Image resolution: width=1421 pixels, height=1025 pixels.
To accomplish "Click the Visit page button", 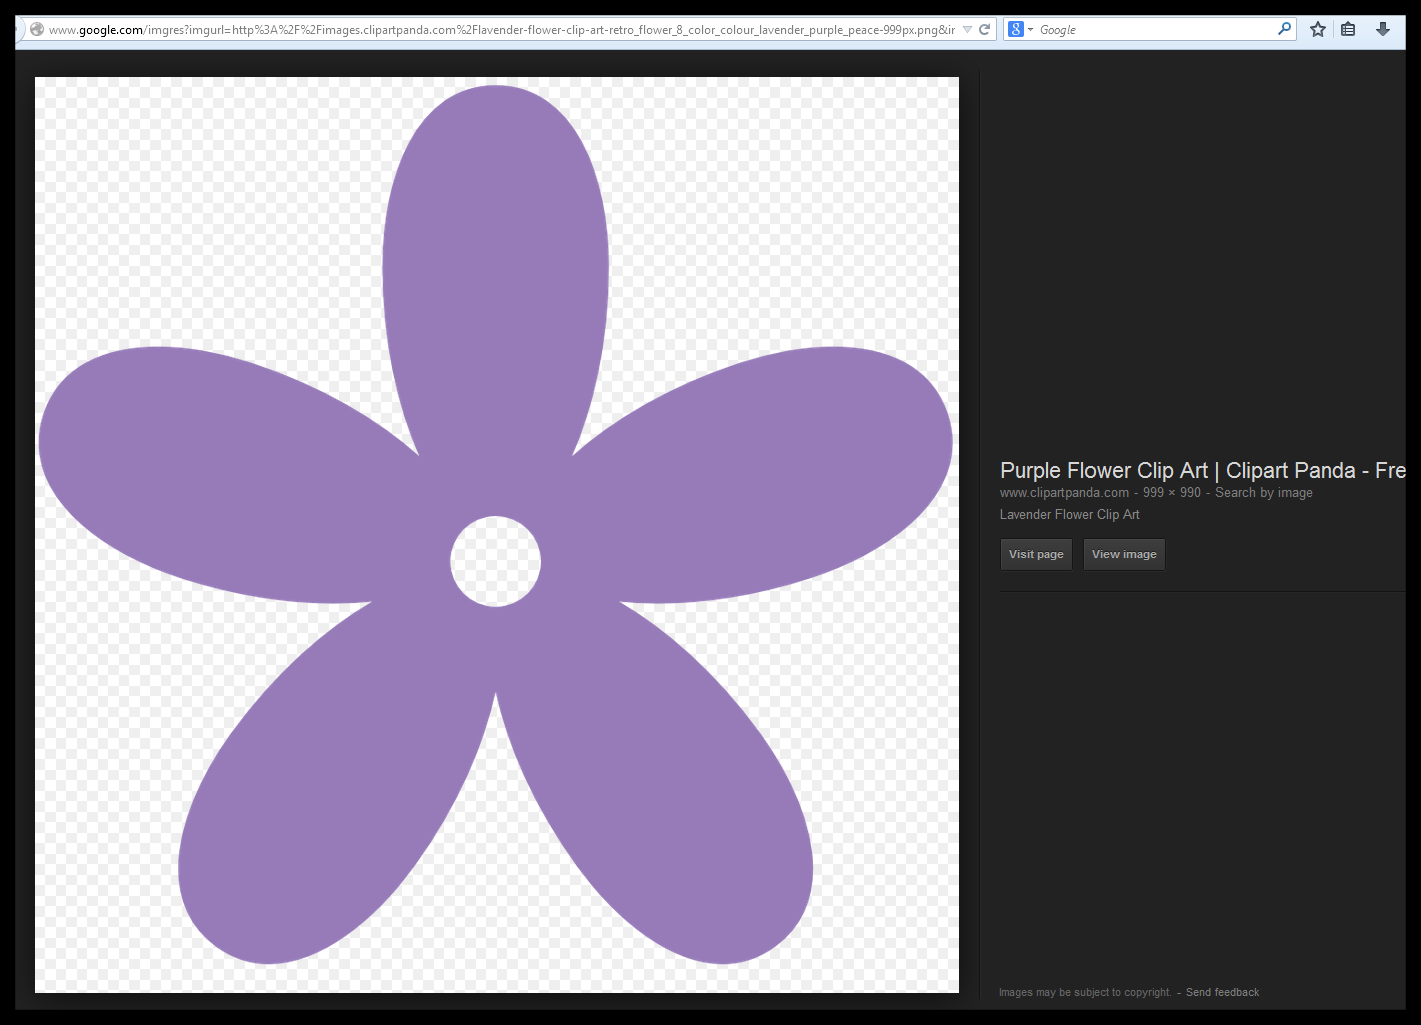I will click(x=1036, y=554).
